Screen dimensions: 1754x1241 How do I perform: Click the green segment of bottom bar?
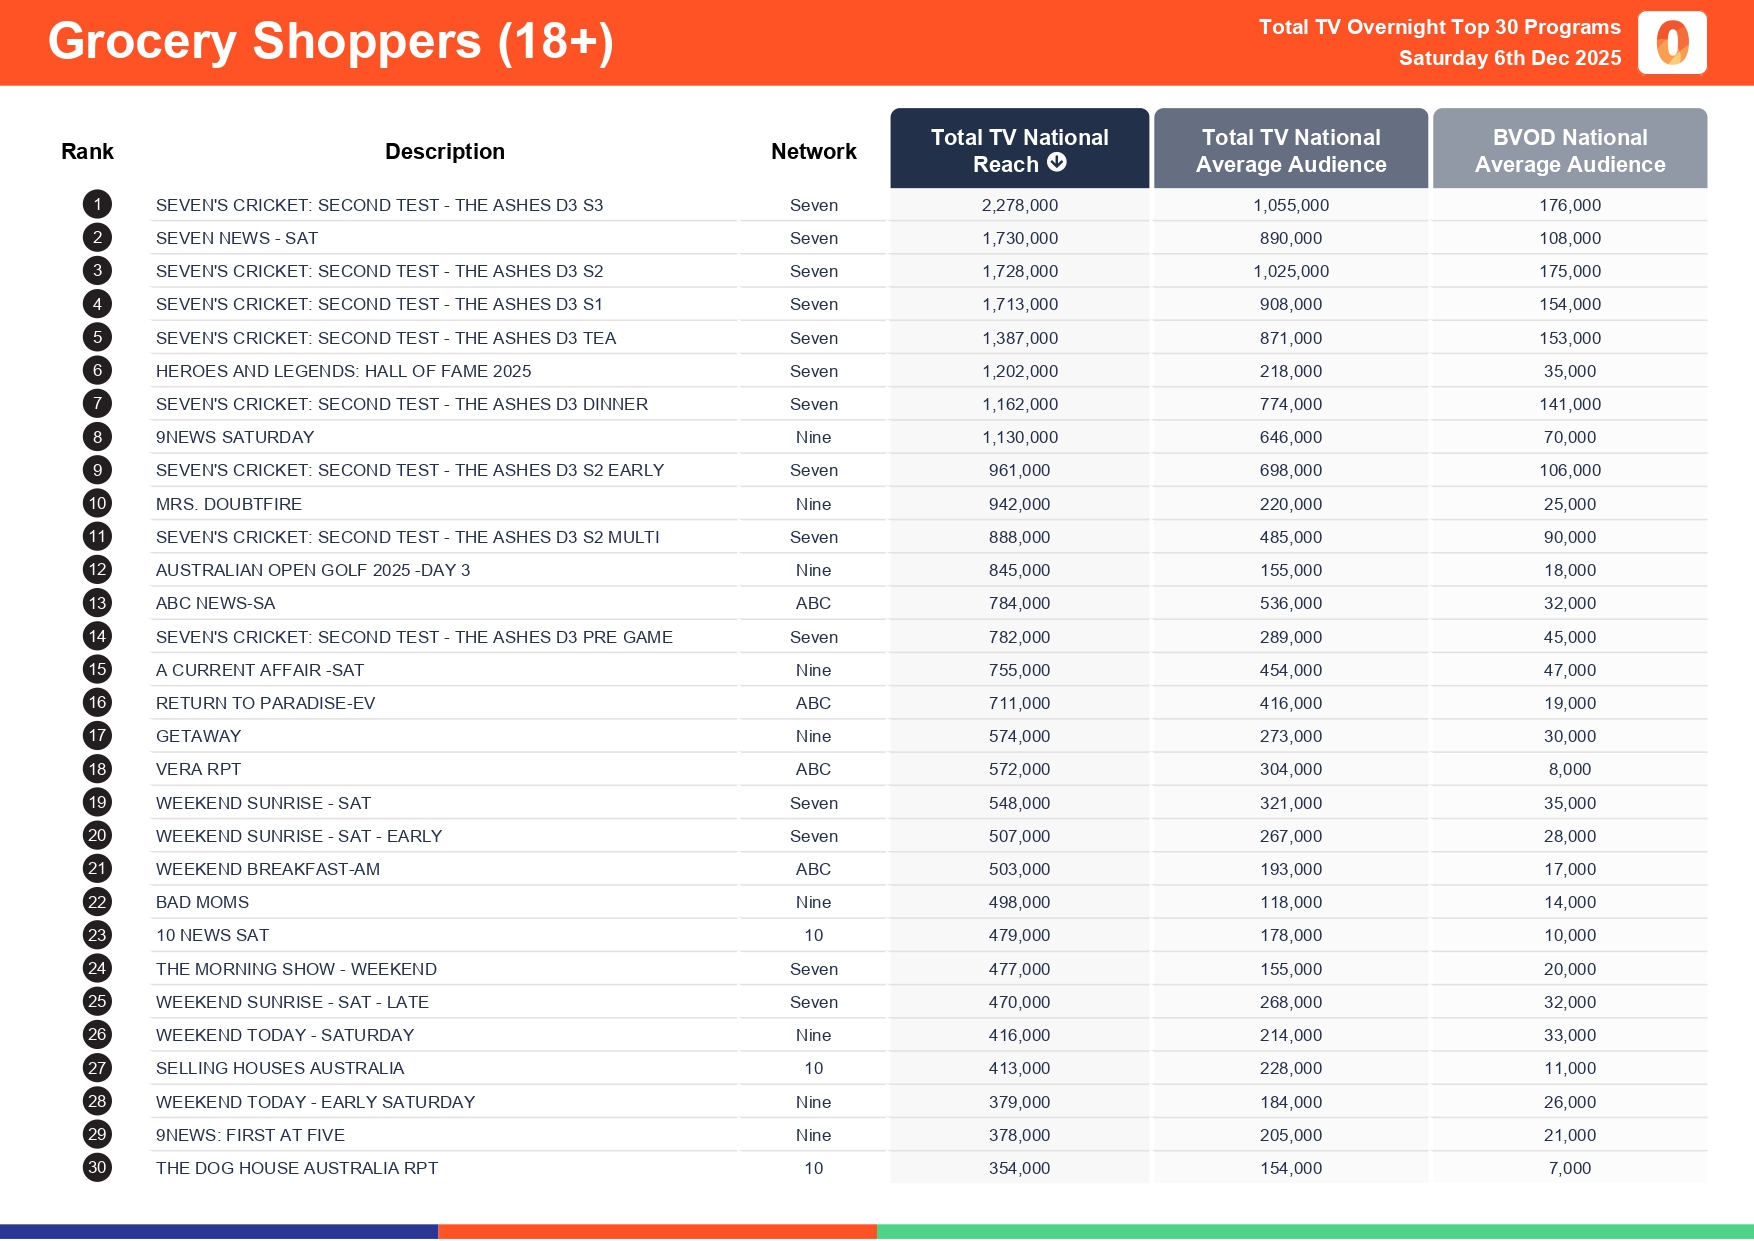pos(1315,1231)
